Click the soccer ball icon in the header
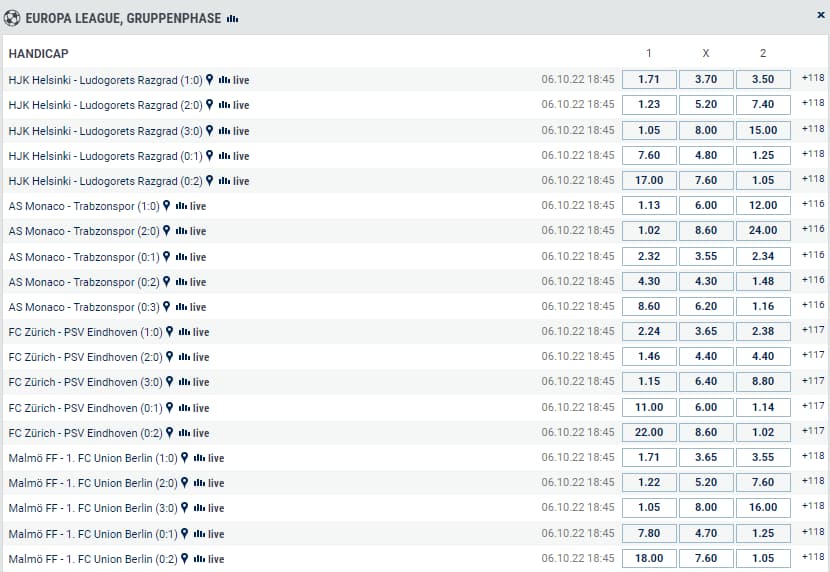Viewport: 830px width, 572px height. (12, 18)
